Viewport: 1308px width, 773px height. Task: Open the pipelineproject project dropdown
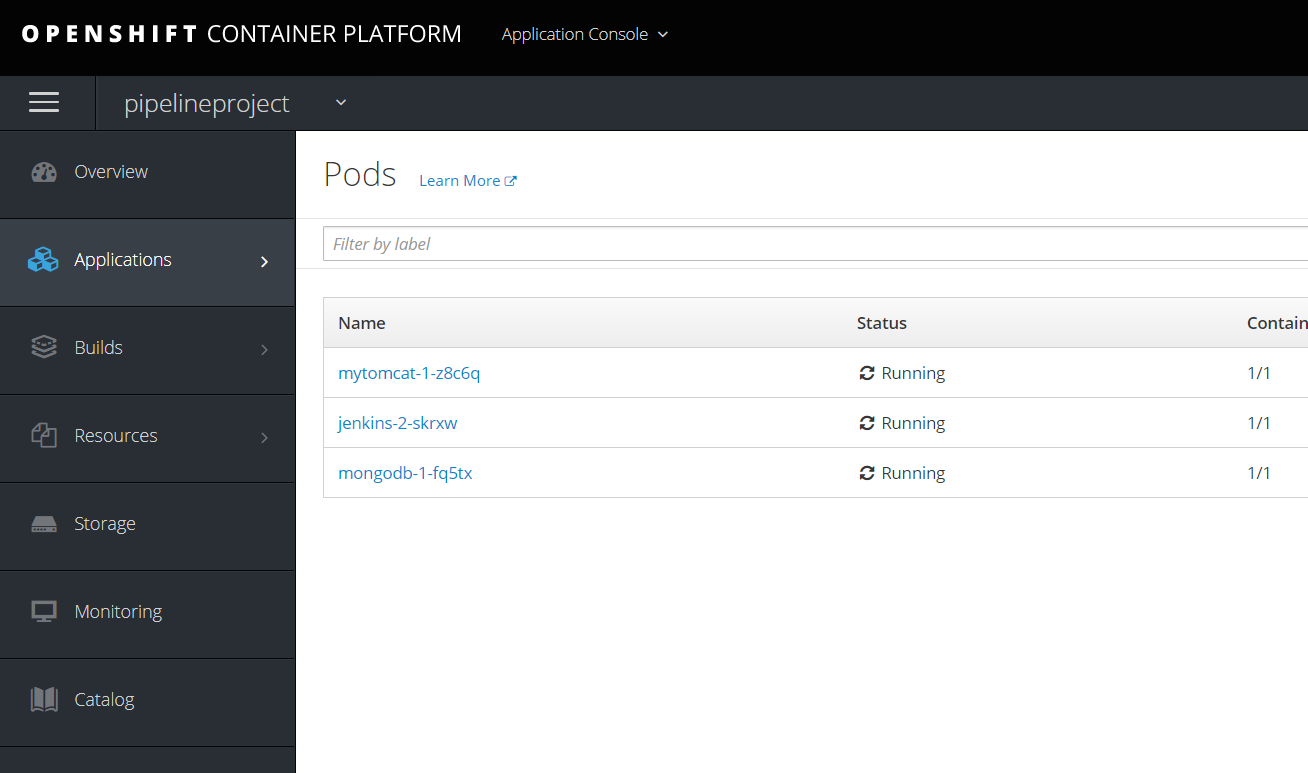click(x=341, y=103)
